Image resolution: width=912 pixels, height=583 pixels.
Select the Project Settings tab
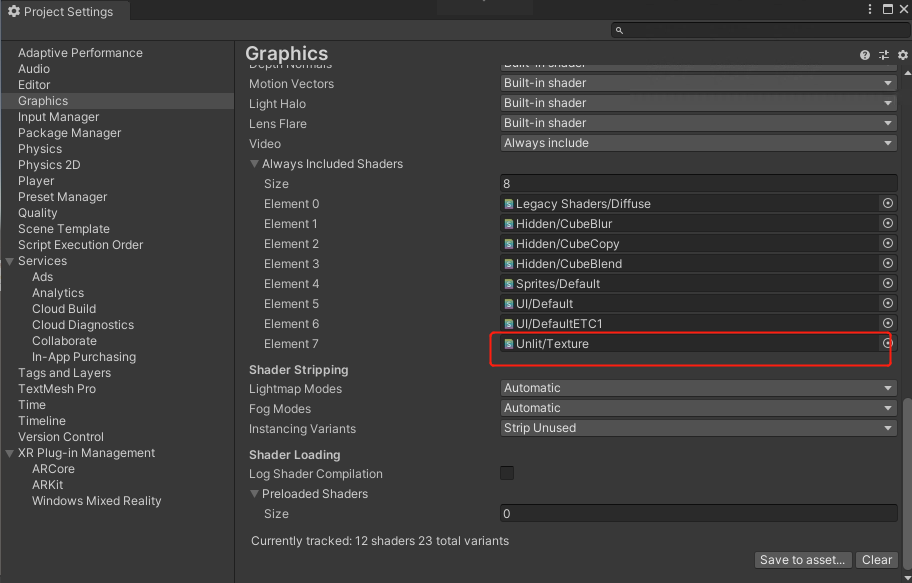pyautogui.click(x=65, y=11)
